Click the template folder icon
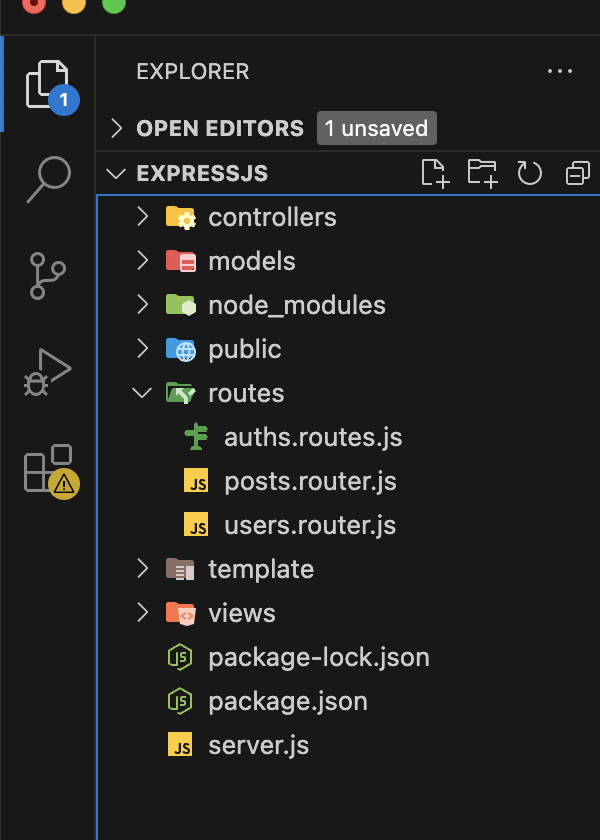Viewport: 600px width, 840px height. pos(181,569)
